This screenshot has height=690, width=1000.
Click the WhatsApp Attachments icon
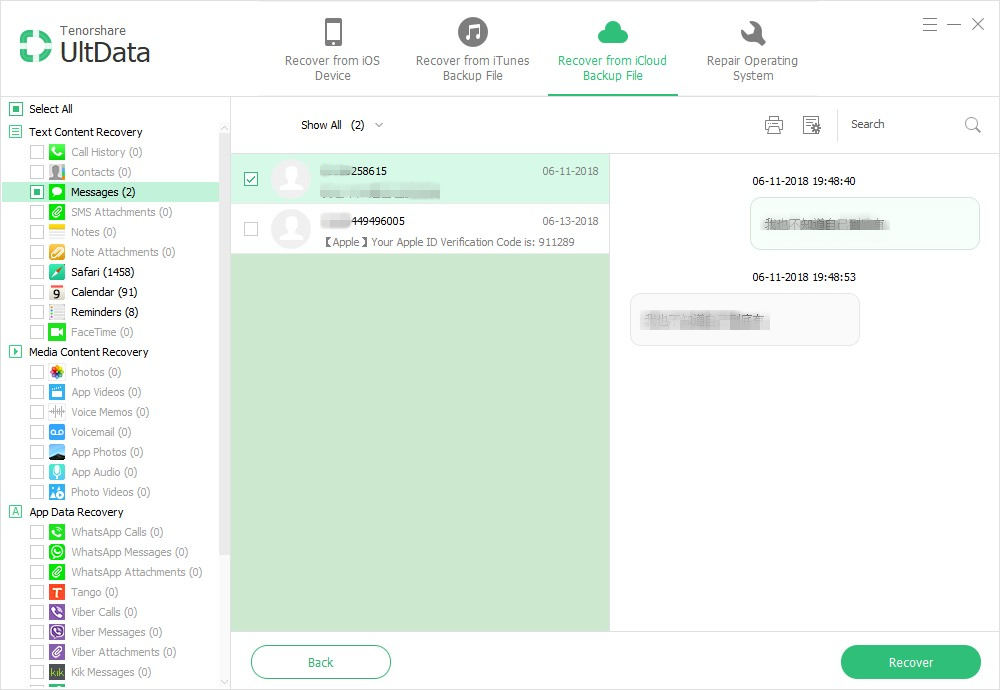point(57,572)
